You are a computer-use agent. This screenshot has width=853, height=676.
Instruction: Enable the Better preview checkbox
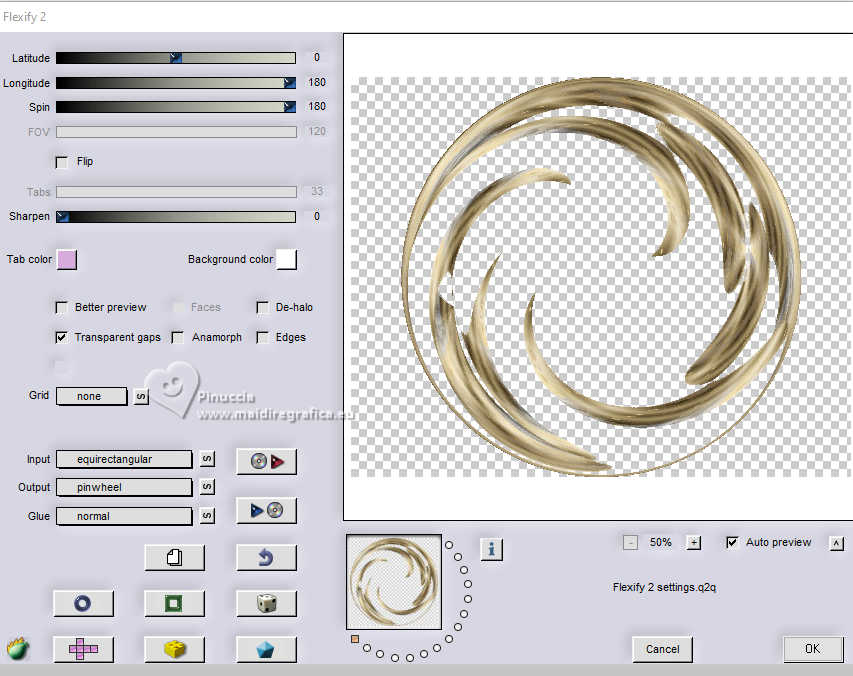pyautogui.click(x=61, y=308)
